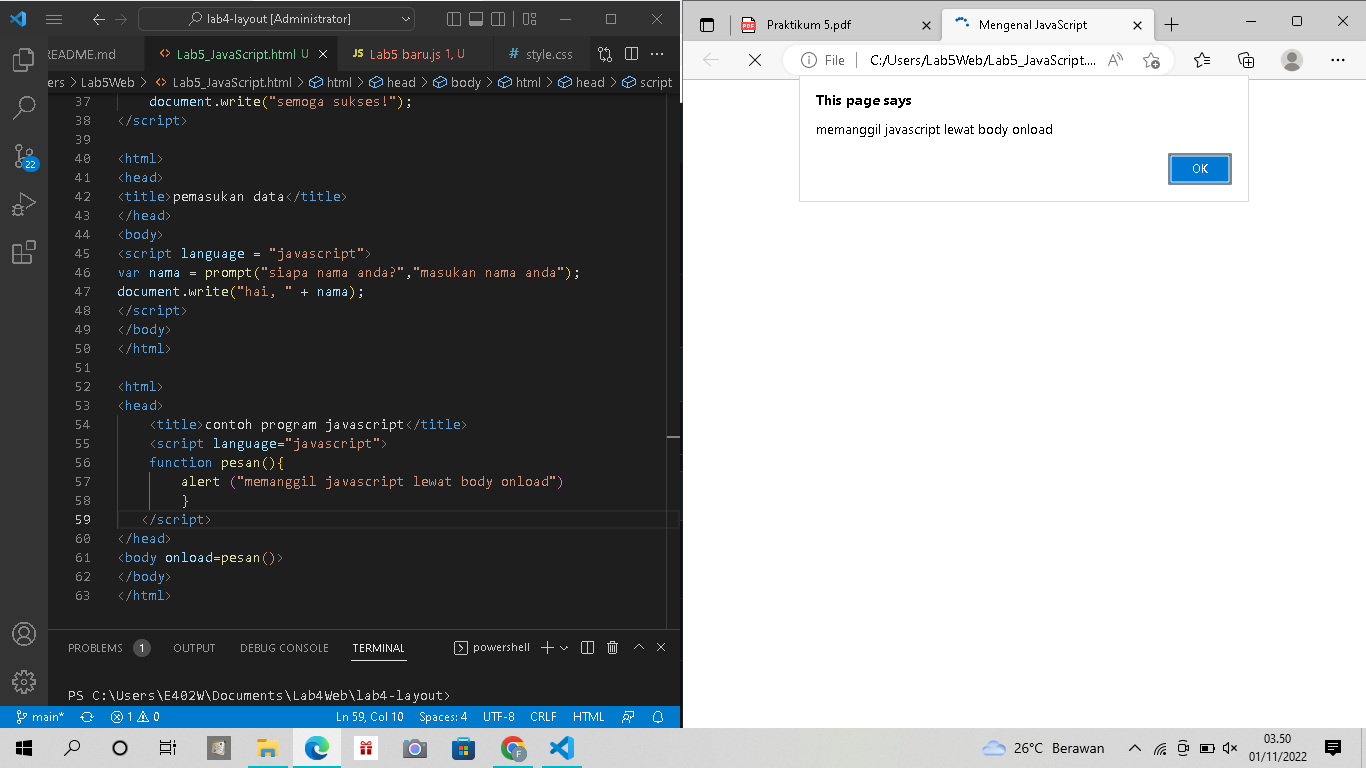Open the main* branch picker in status bar

40,717
